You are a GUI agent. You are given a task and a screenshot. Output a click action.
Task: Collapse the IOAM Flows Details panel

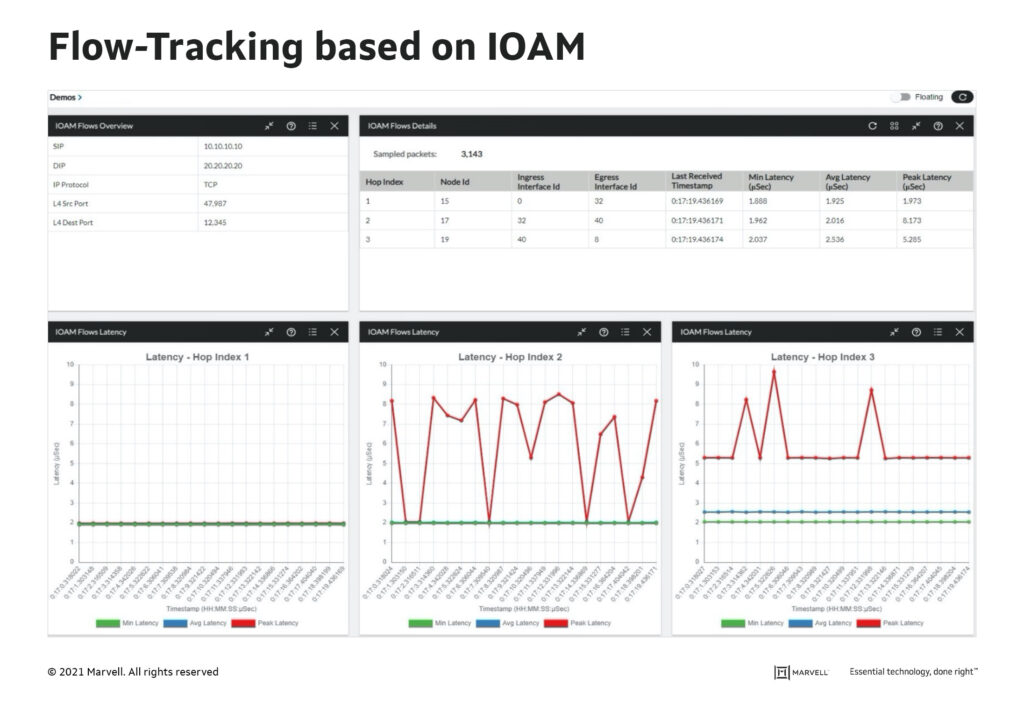coord(916,126)
